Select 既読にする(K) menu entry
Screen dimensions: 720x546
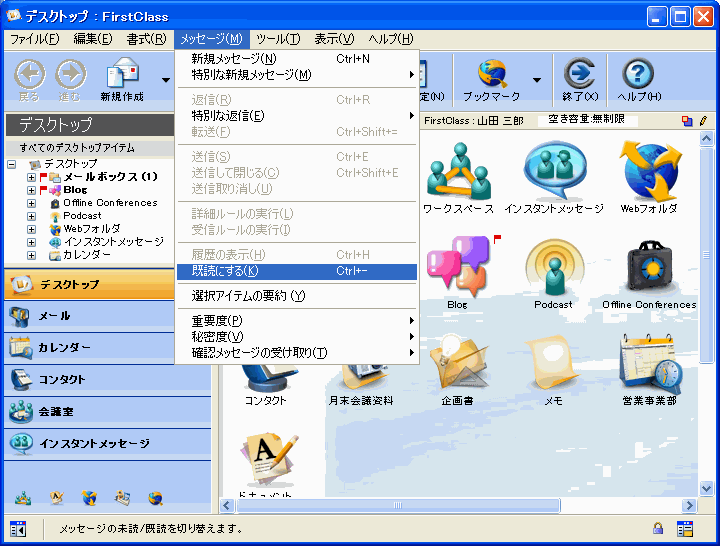[x=296, y=271]
